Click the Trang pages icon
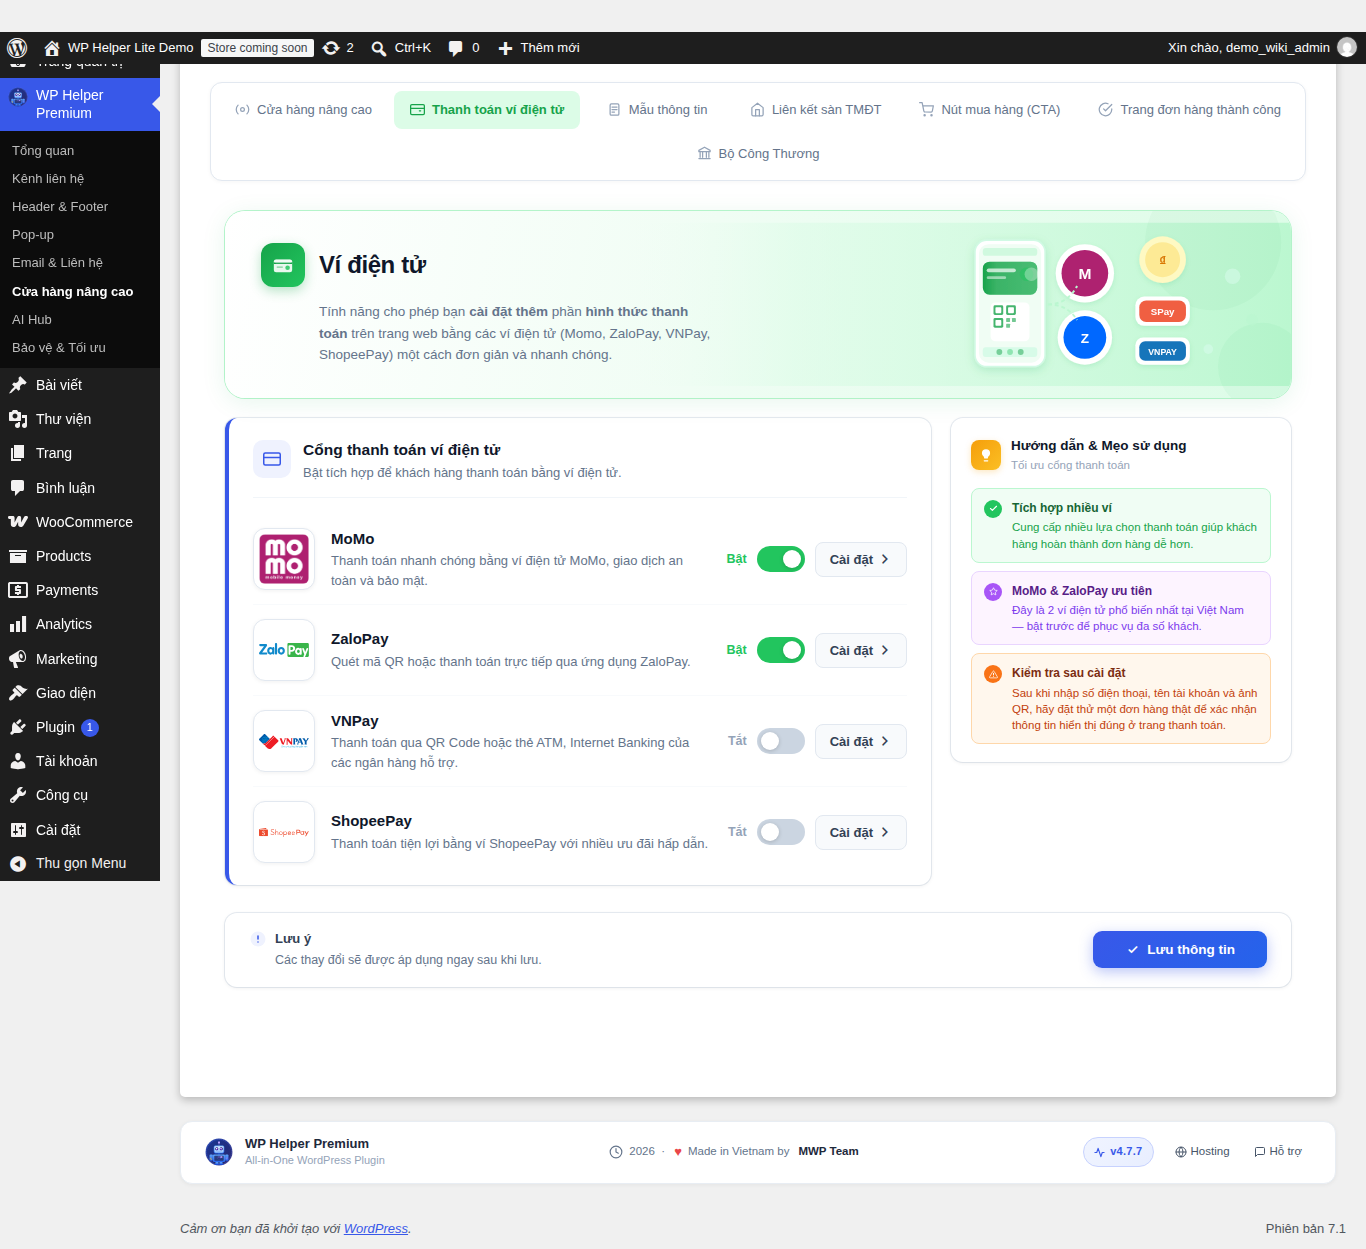Image resolution: width=1366 pixels, height=1249 pixels. click(x=18, y=453)
